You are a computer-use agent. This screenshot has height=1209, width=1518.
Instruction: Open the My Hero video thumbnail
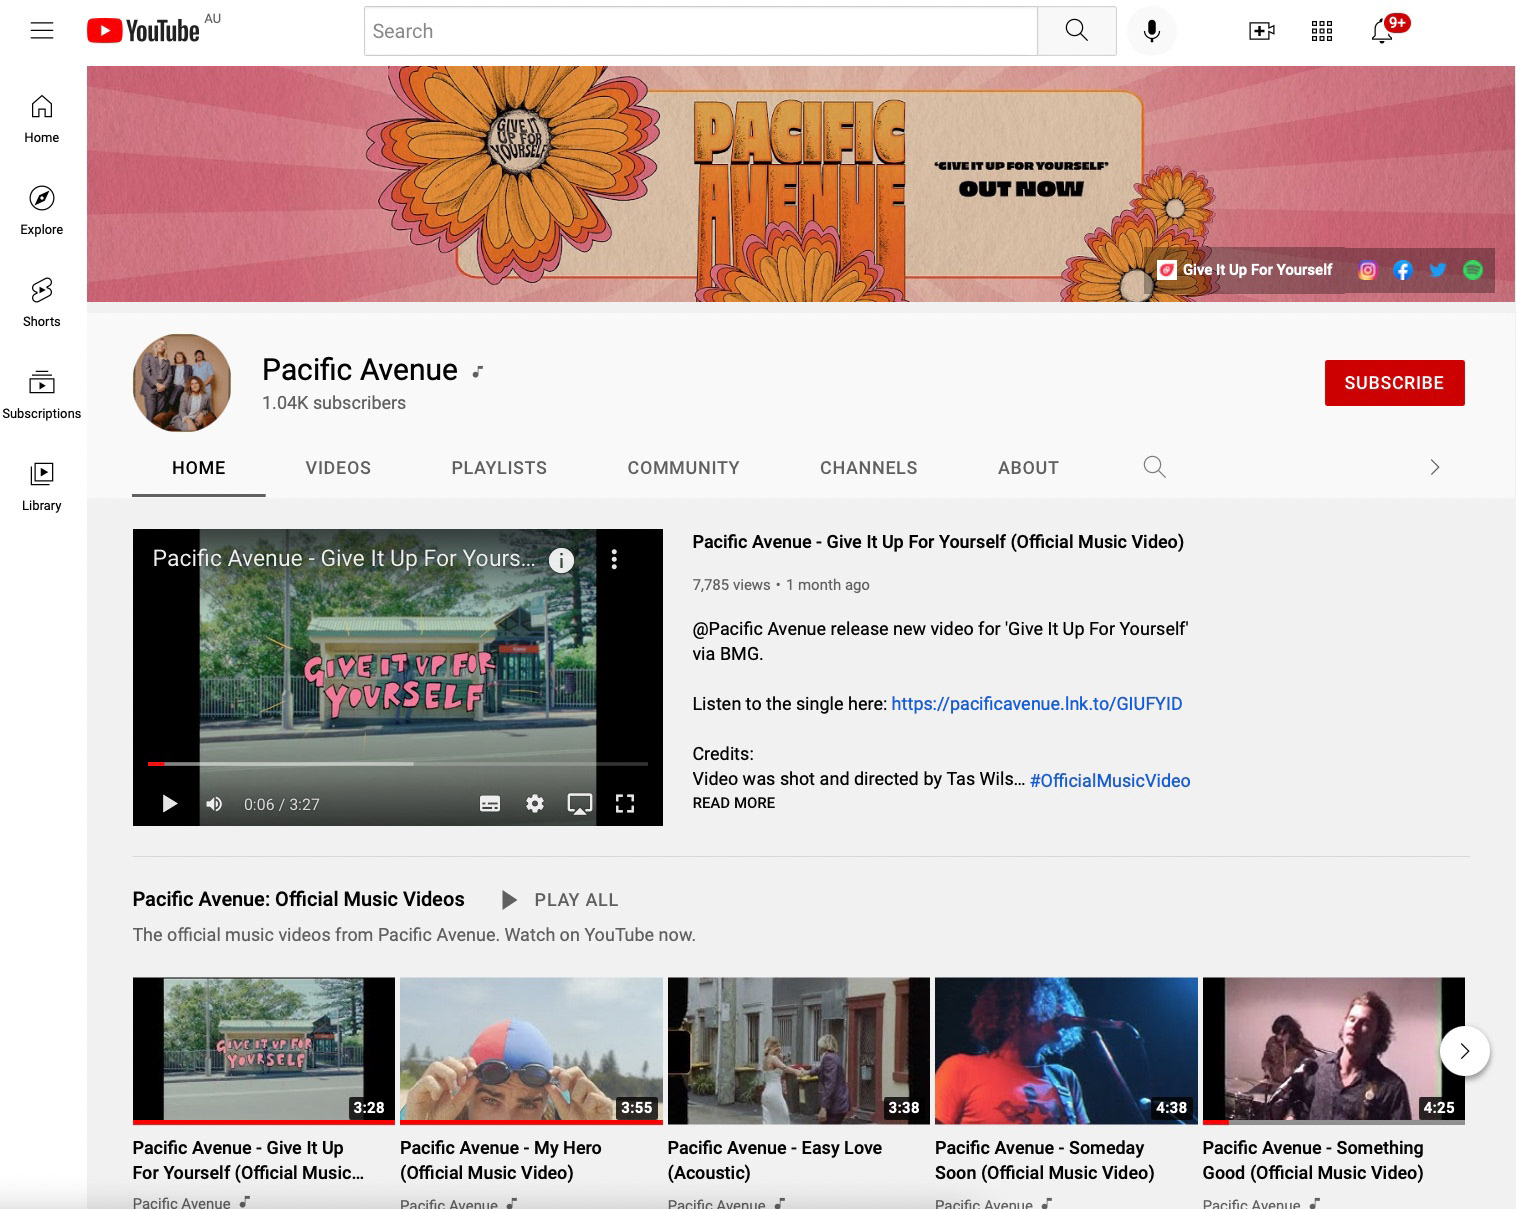tap(531, 1051)
